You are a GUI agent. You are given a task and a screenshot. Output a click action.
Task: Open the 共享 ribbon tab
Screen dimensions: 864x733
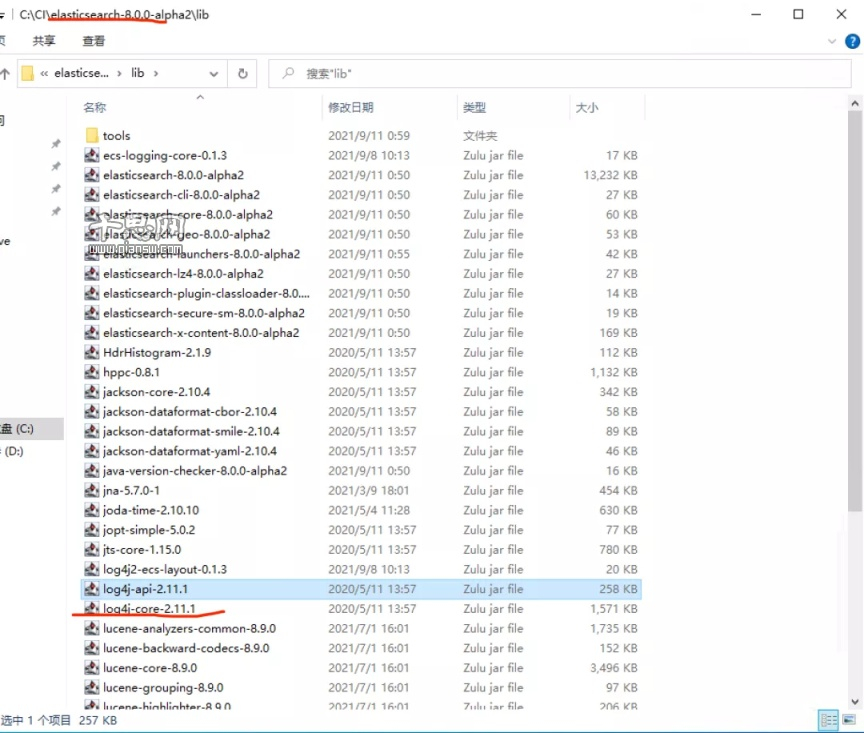pos(44,41)
